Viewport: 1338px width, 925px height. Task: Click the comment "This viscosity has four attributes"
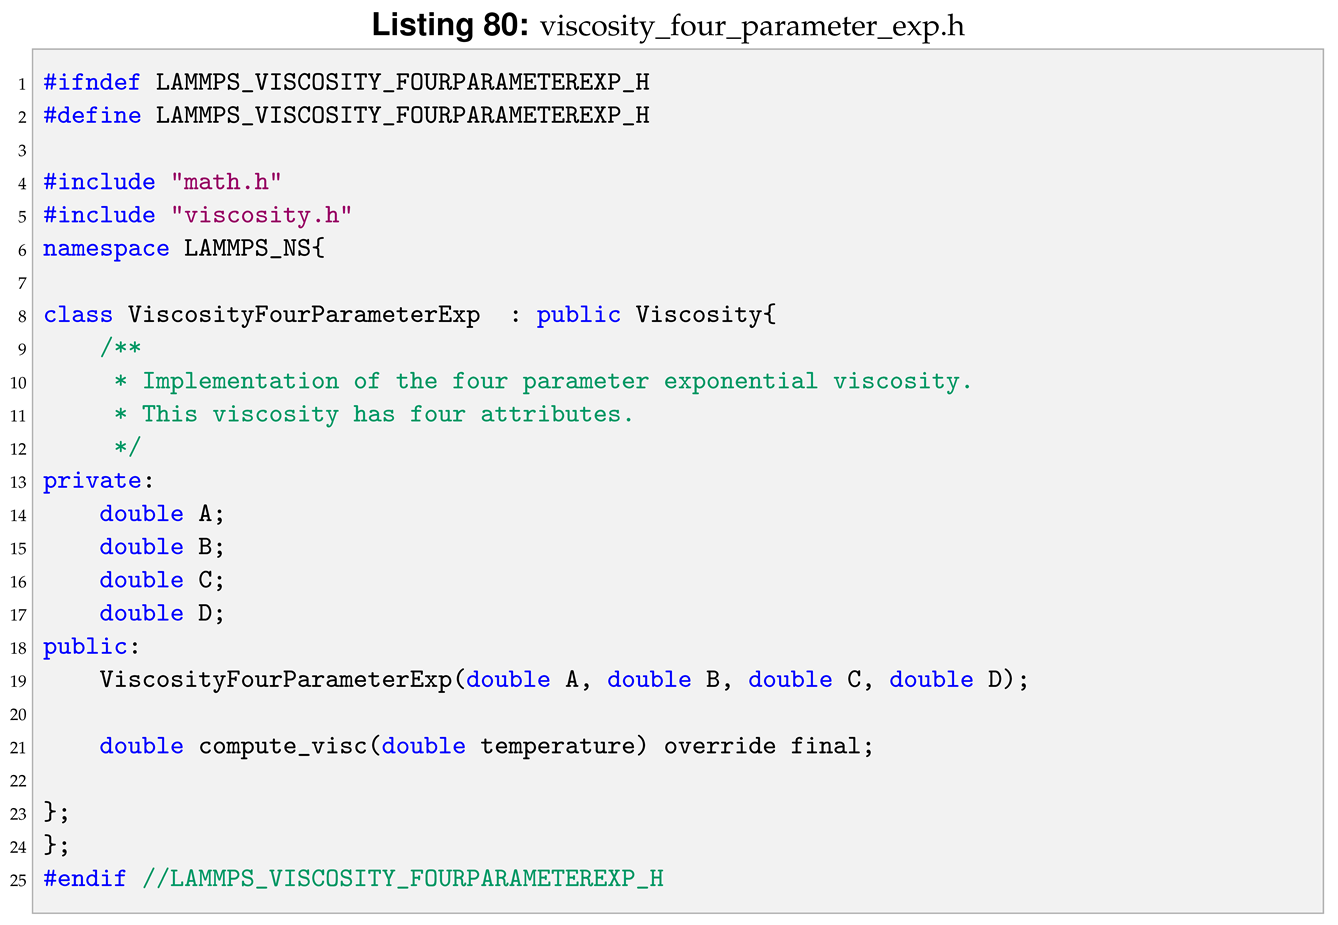tap(386, 414)
